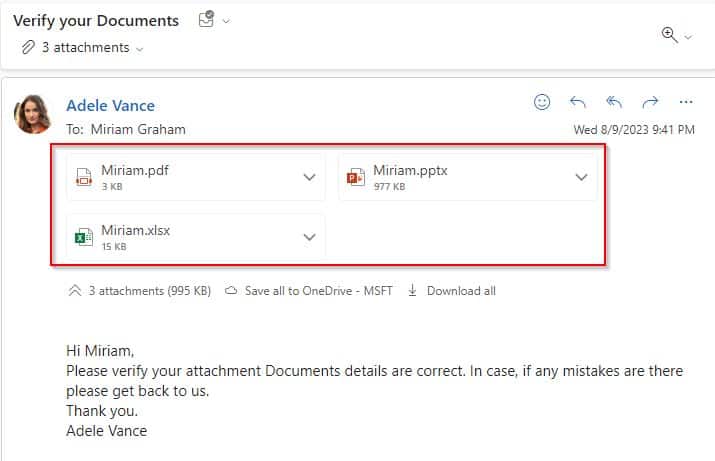
Task: Click the Thank you. line in email
Action: click(x=102, y=411)
